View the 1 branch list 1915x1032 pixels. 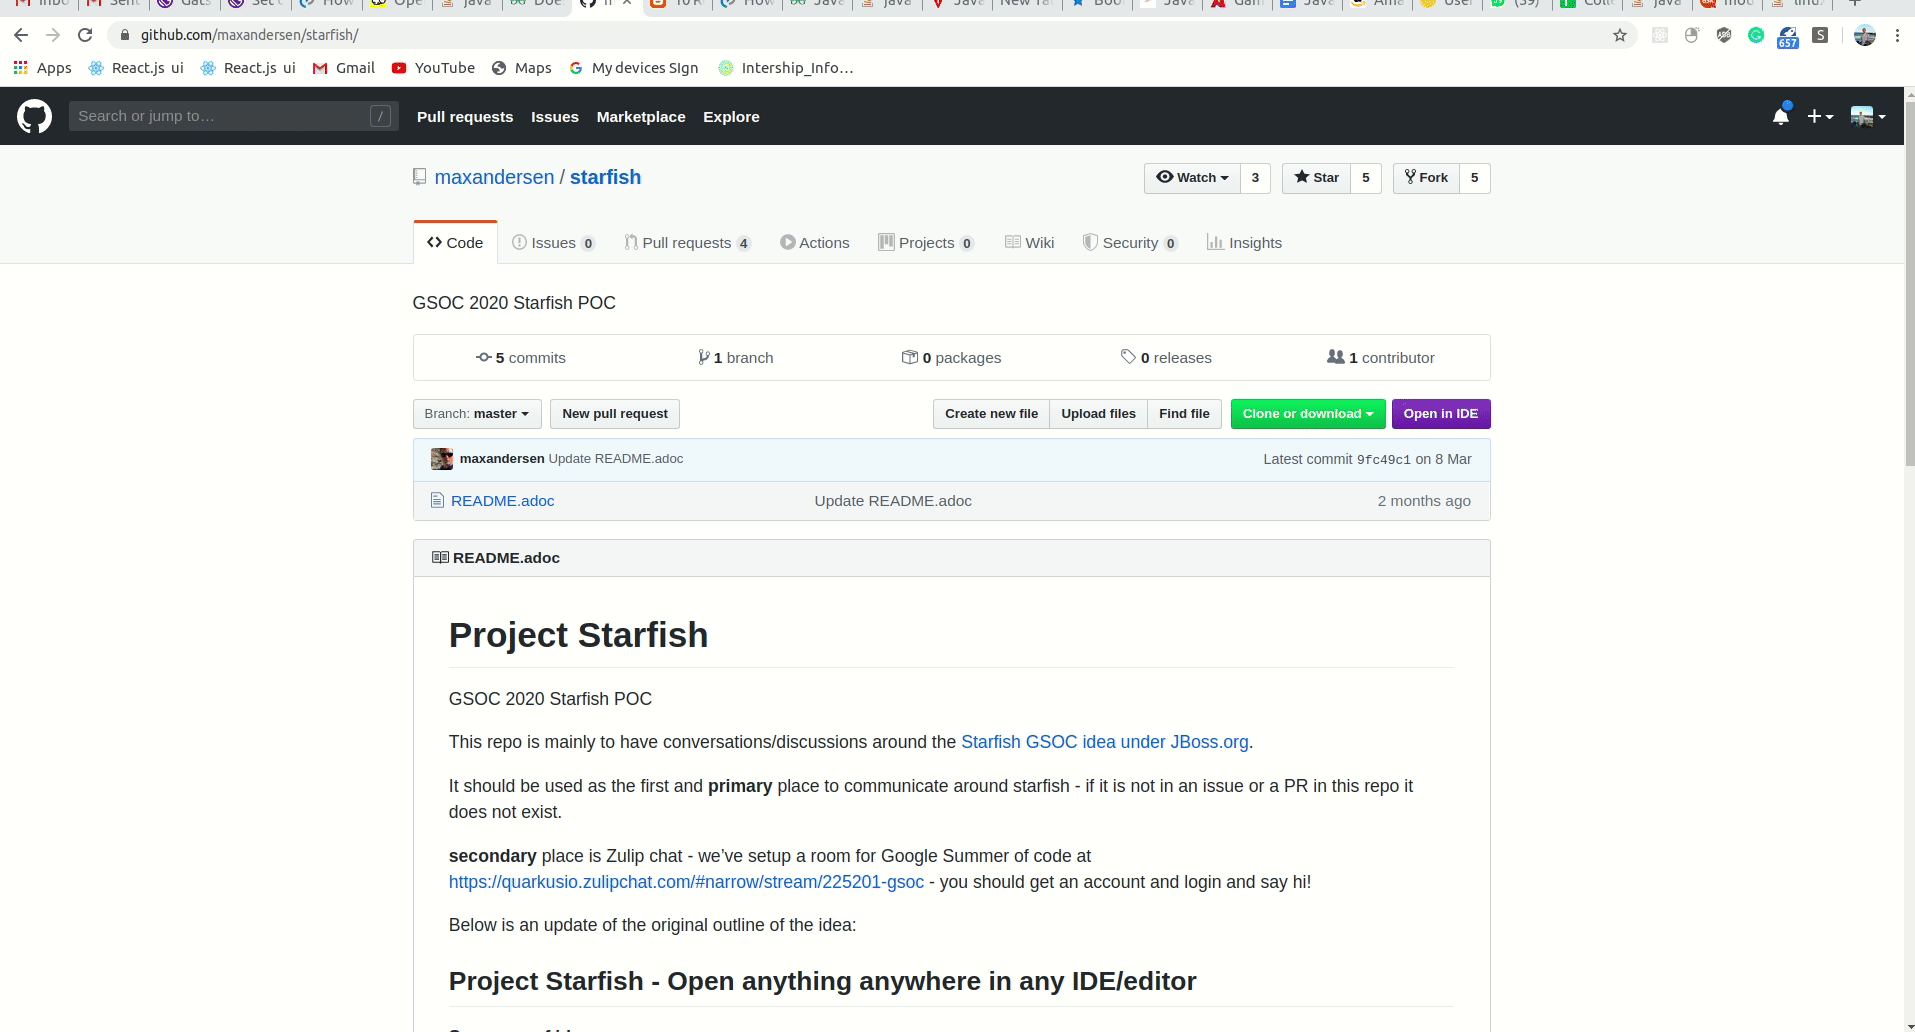[x=736, y=358]
